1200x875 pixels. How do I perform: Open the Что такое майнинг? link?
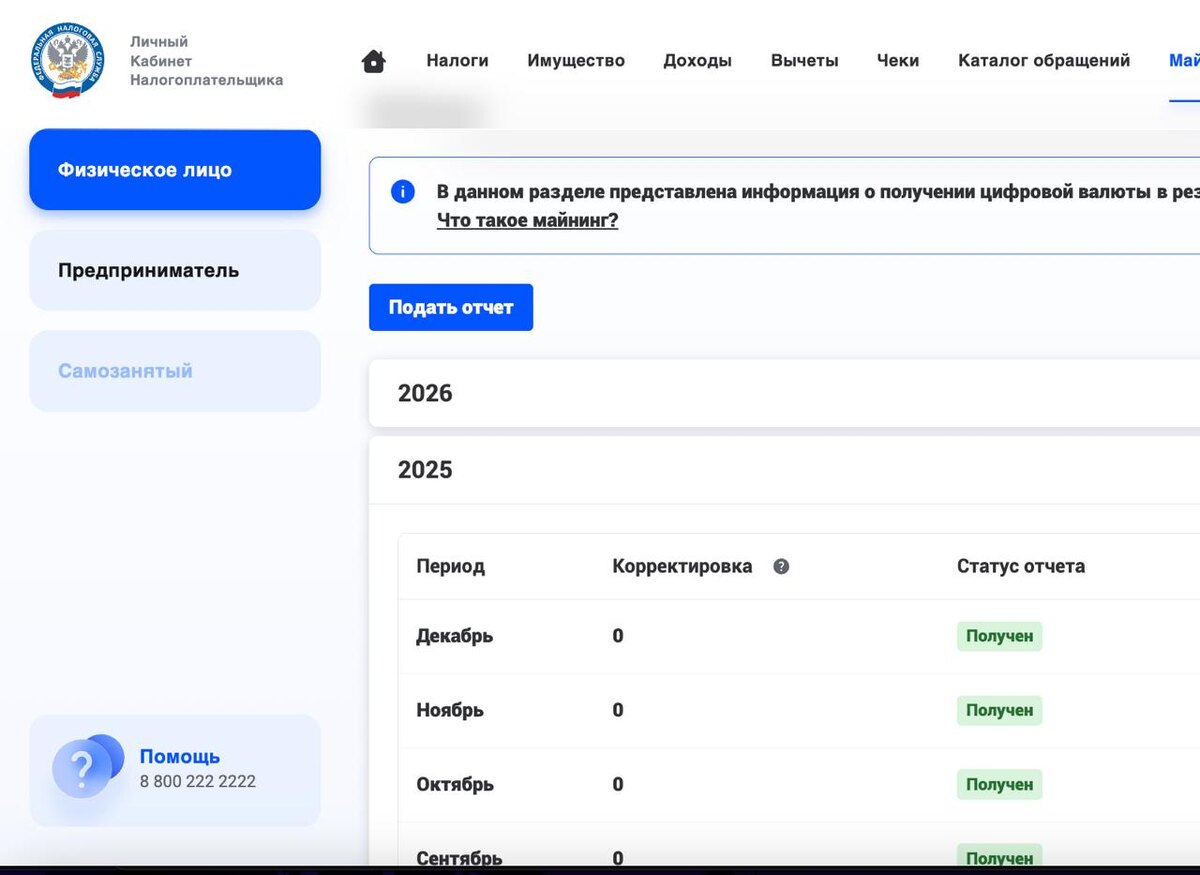[528, 220]
